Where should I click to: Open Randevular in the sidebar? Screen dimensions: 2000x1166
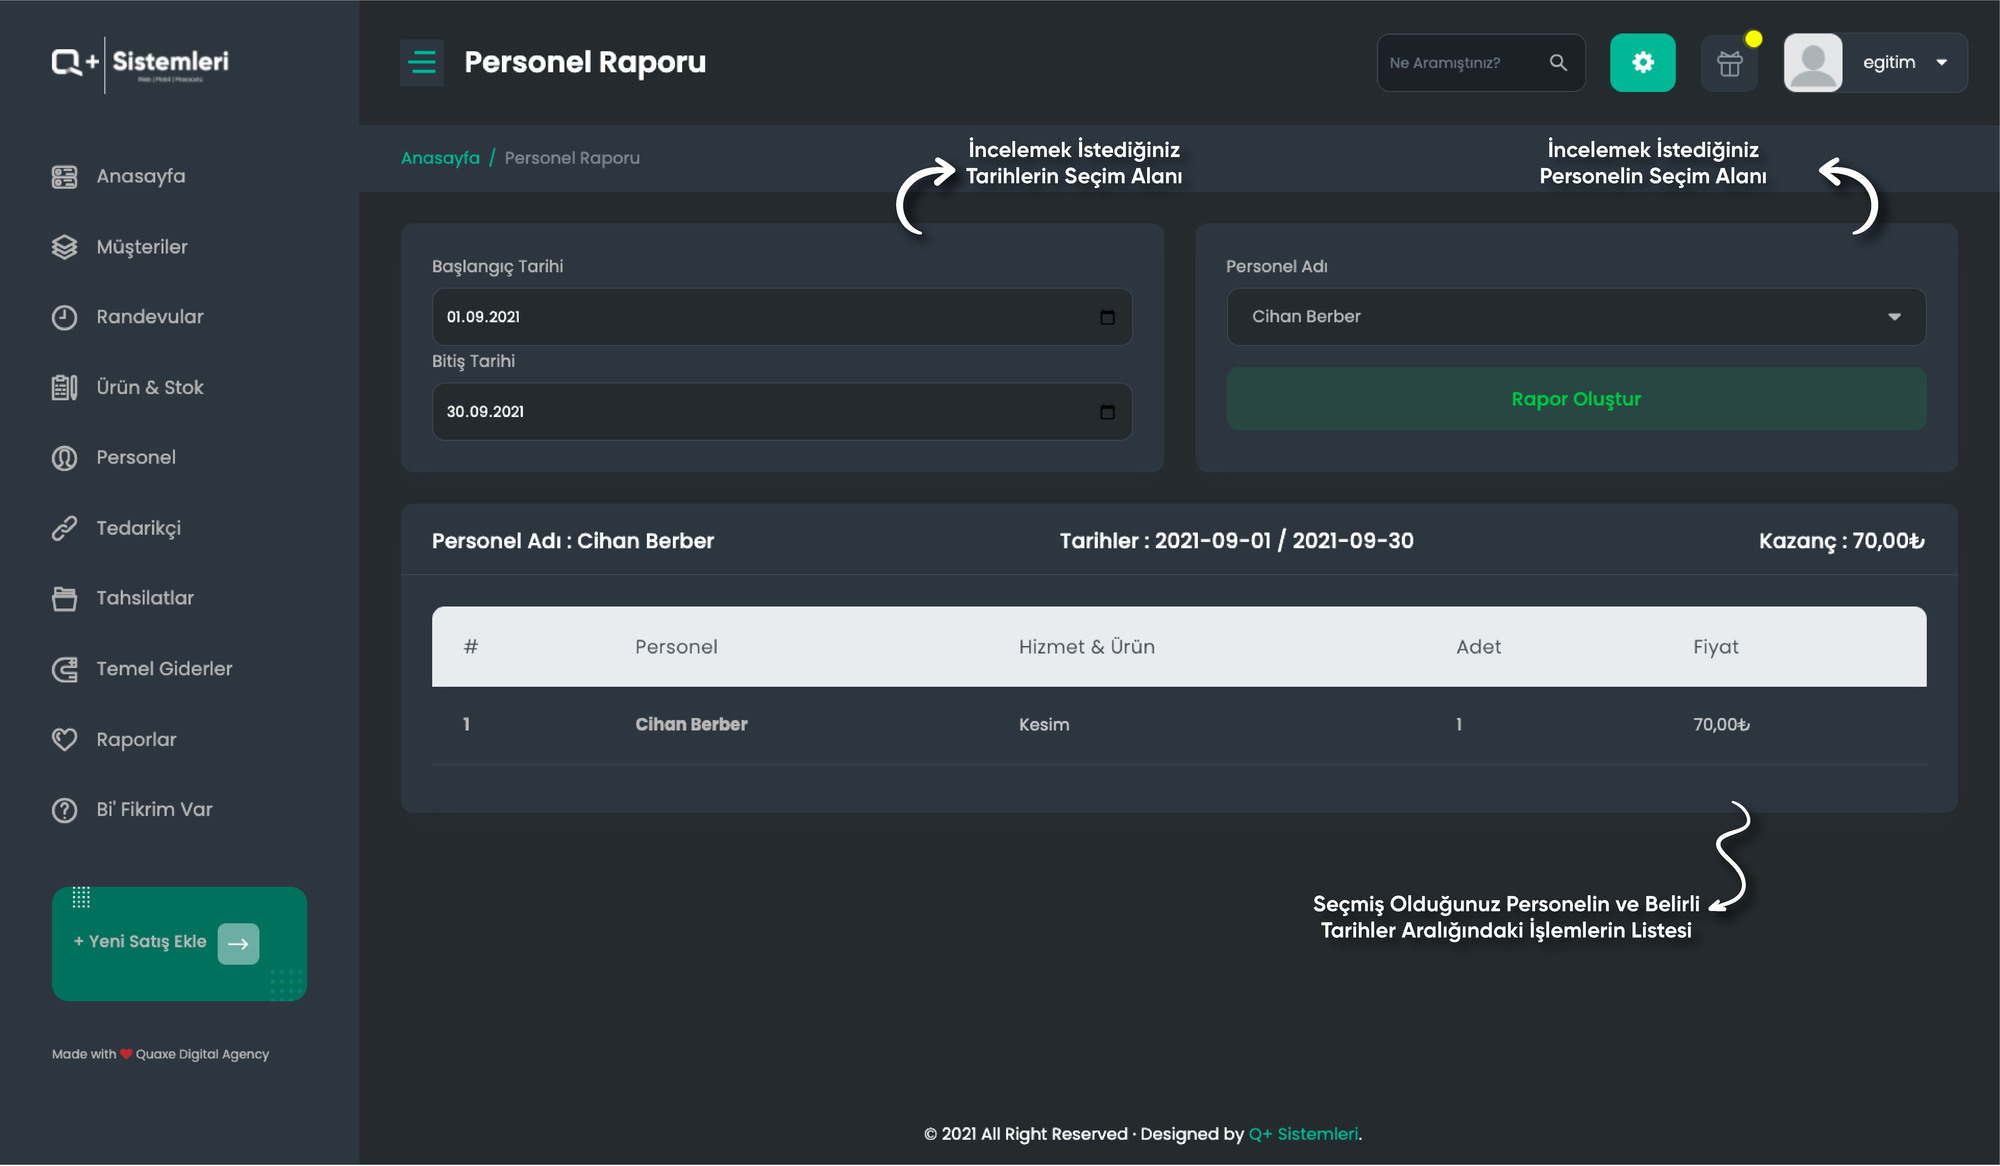click(x=150, y=317)
